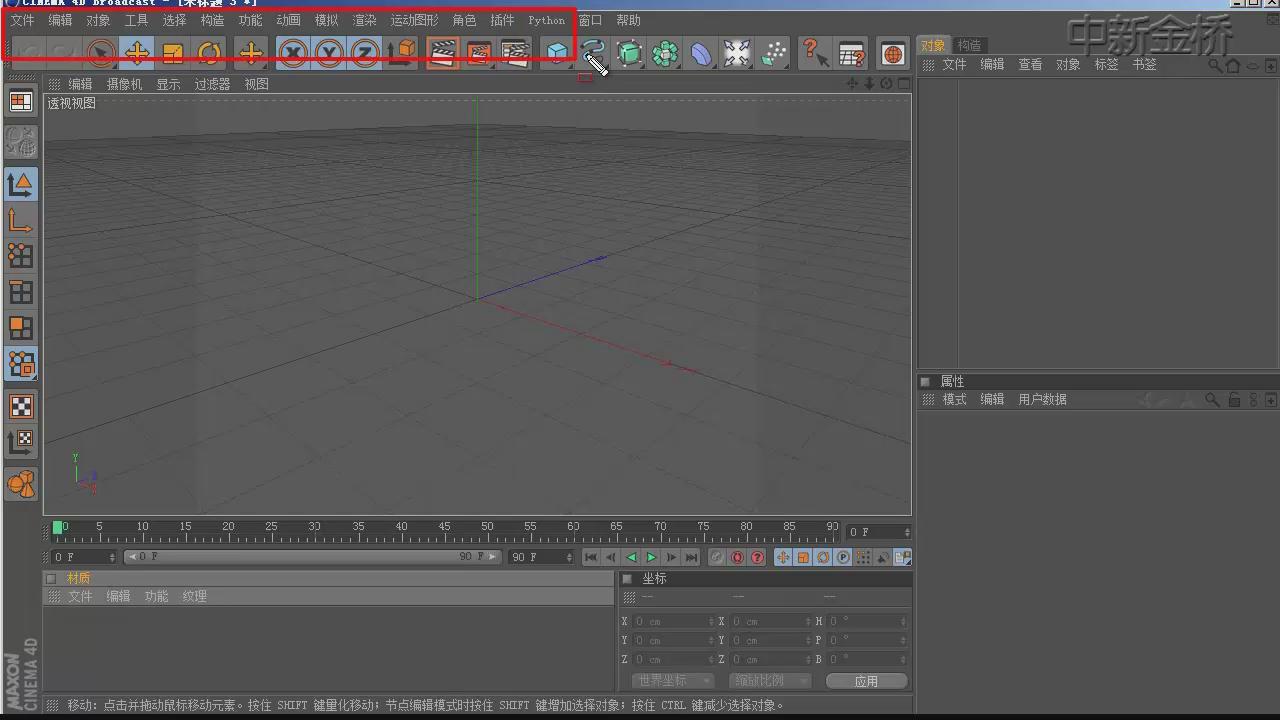Play animation backward
The height and width of the screenshot is (720, 1280).
[x=631, y=557]
